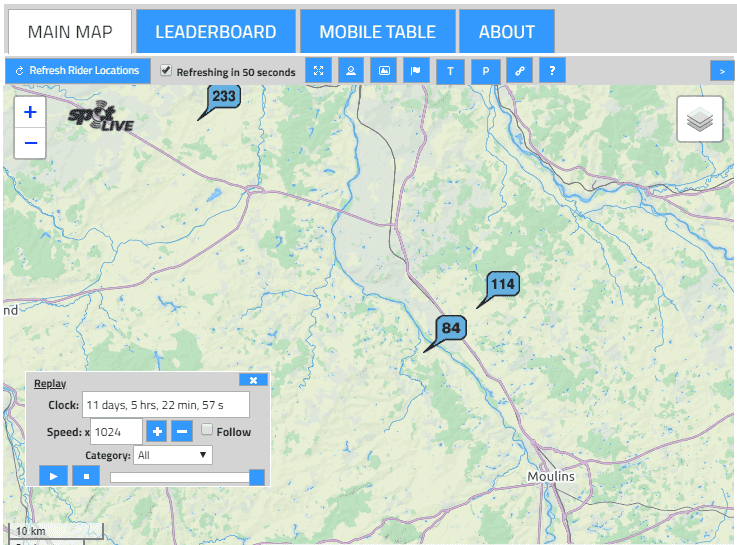This screenshot has width=737, height=545.
Task: Open help with the question mark icon
Action: [552, 71]
